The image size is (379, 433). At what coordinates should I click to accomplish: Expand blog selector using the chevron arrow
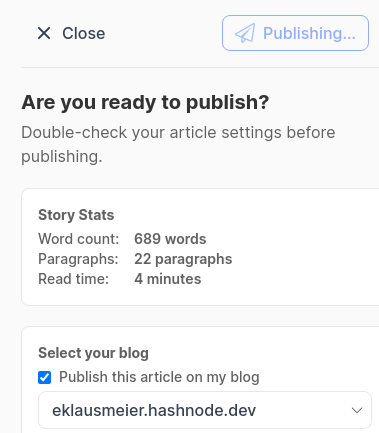click(357, 410)
